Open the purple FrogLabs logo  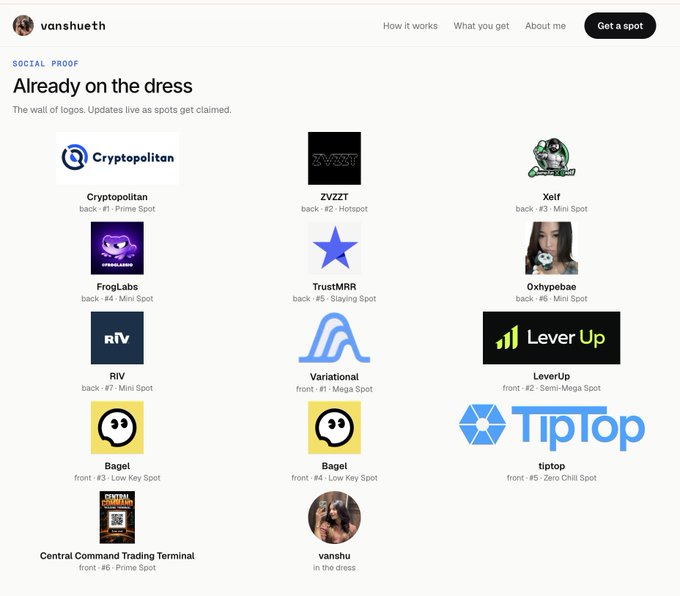117,248
